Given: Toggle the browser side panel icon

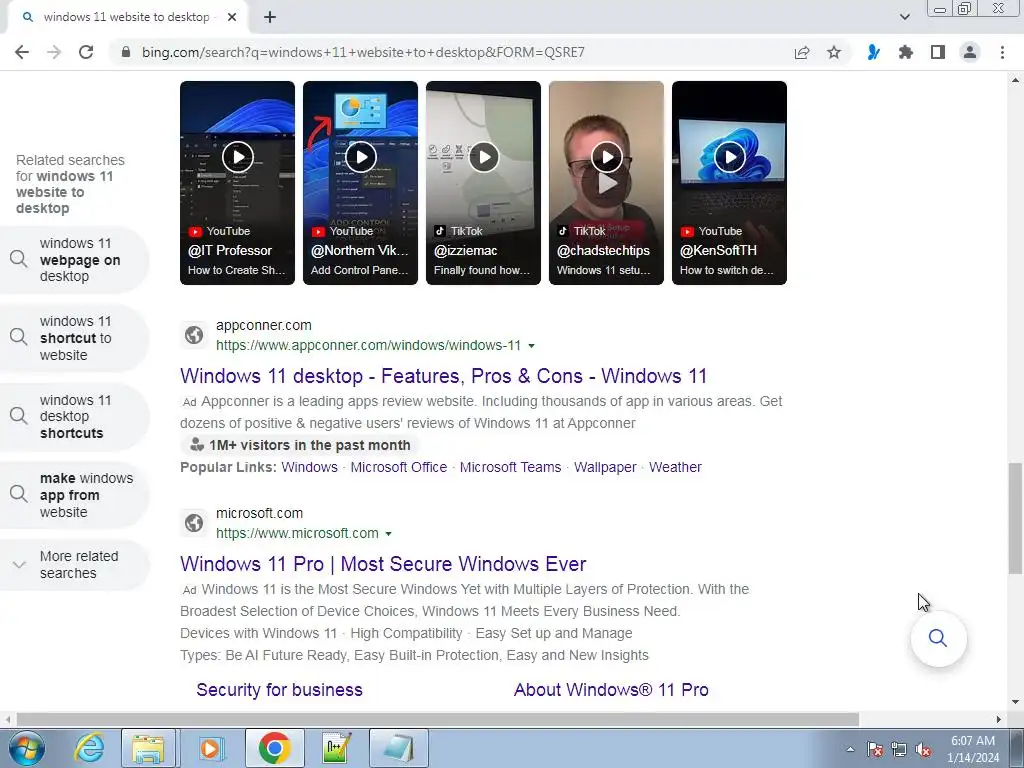Looking at the screenshot, I should click(x=938, y=52).
